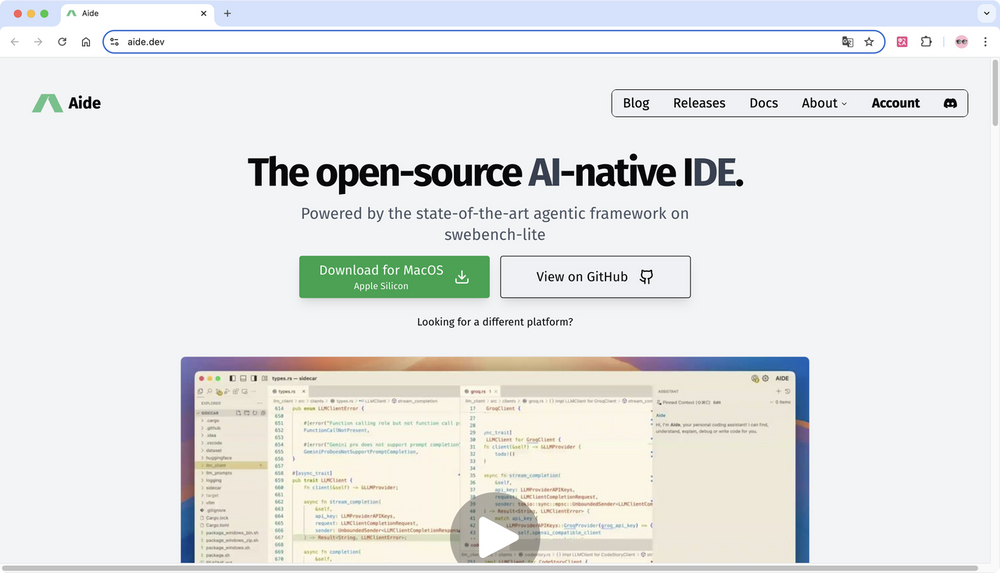Viewport: 1000px width, 573px height.
Task: Reload the page with refresh icon
Action: tap(62, 42)
